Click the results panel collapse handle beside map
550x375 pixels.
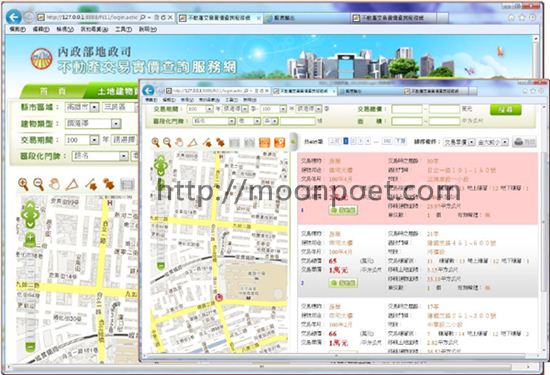tap(294, 142)
